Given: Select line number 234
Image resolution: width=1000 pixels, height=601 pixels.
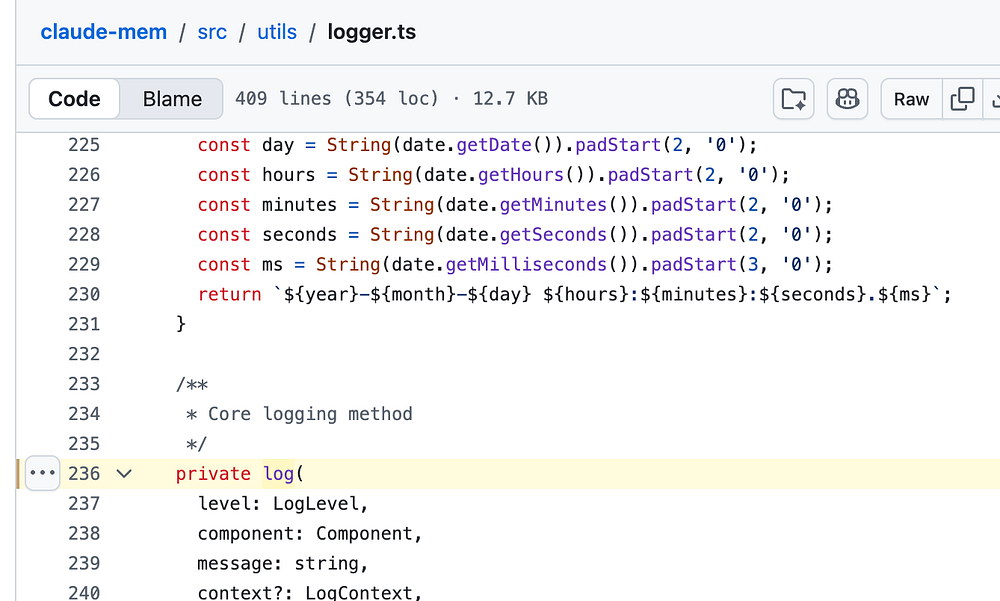Looking at the screenshot, I should coord(84,414).
